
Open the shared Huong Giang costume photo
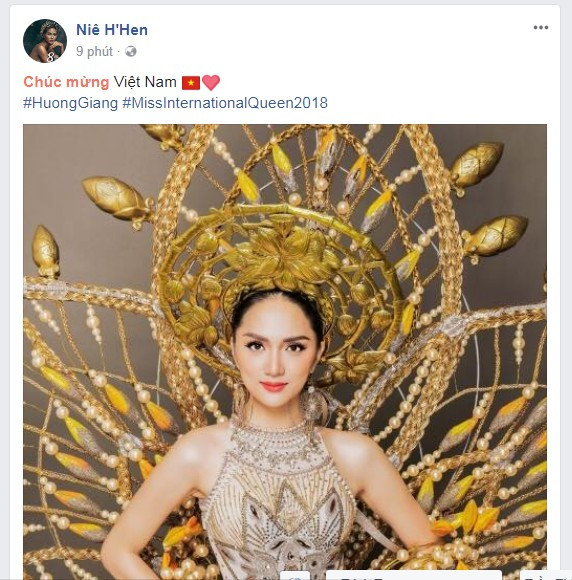pos(285,352)
